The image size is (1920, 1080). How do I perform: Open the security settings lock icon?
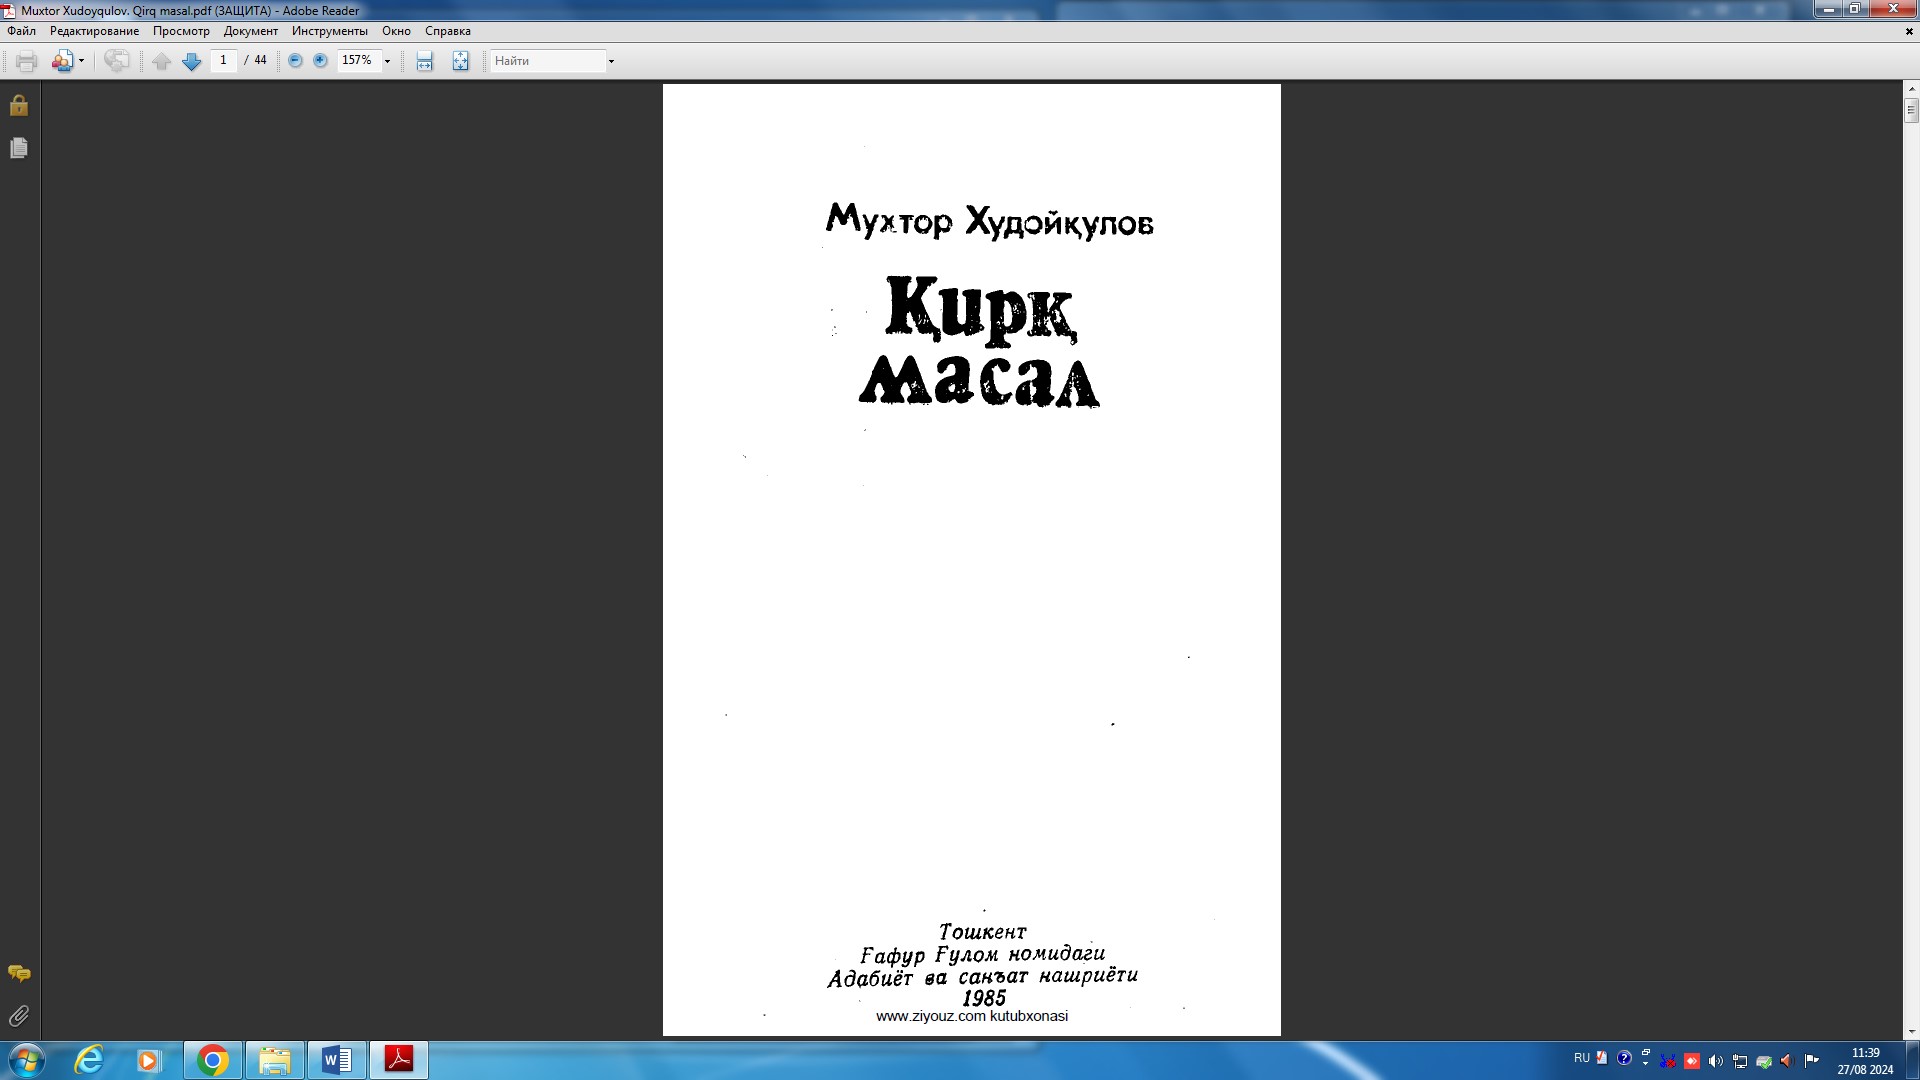[18, 104]
